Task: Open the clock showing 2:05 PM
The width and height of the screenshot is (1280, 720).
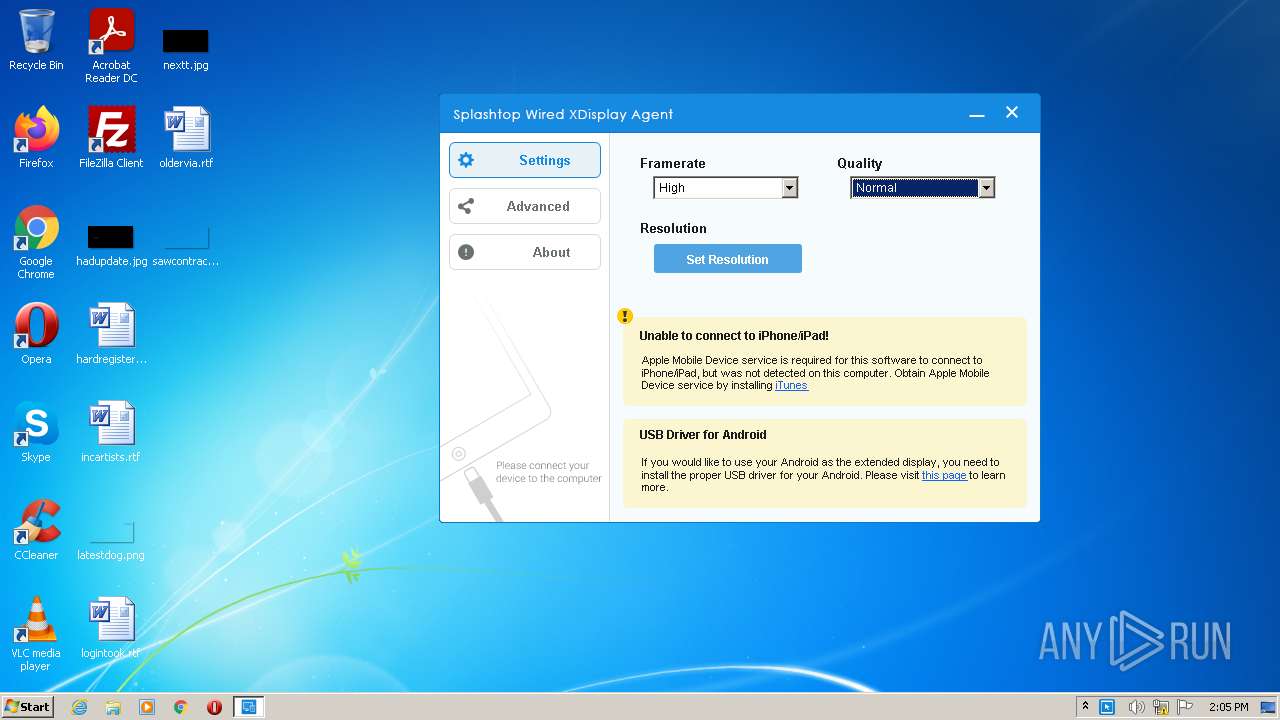Action: coord(1228,707)
